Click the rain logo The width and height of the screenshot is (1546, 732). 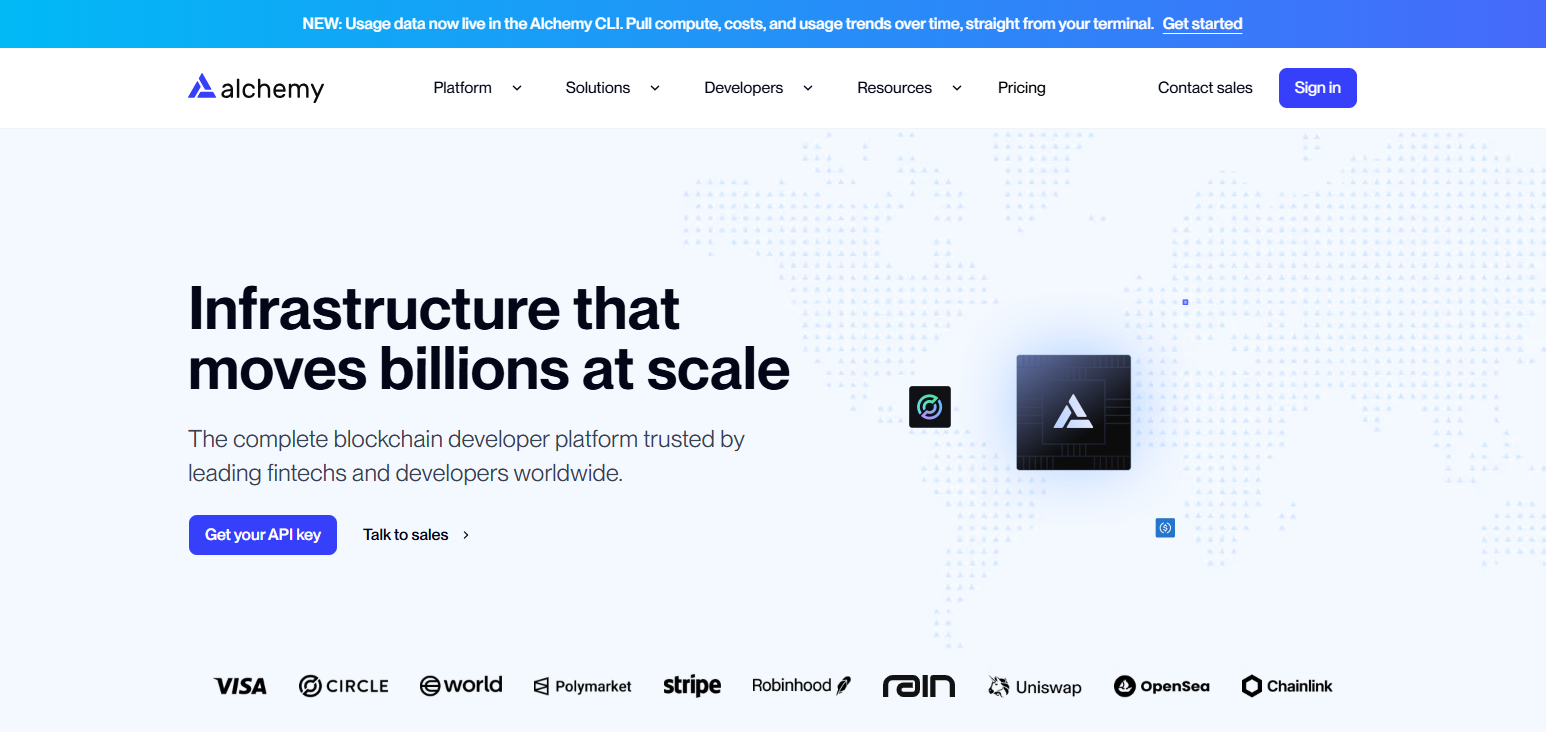pyautogui.click(x=919, y=686)
